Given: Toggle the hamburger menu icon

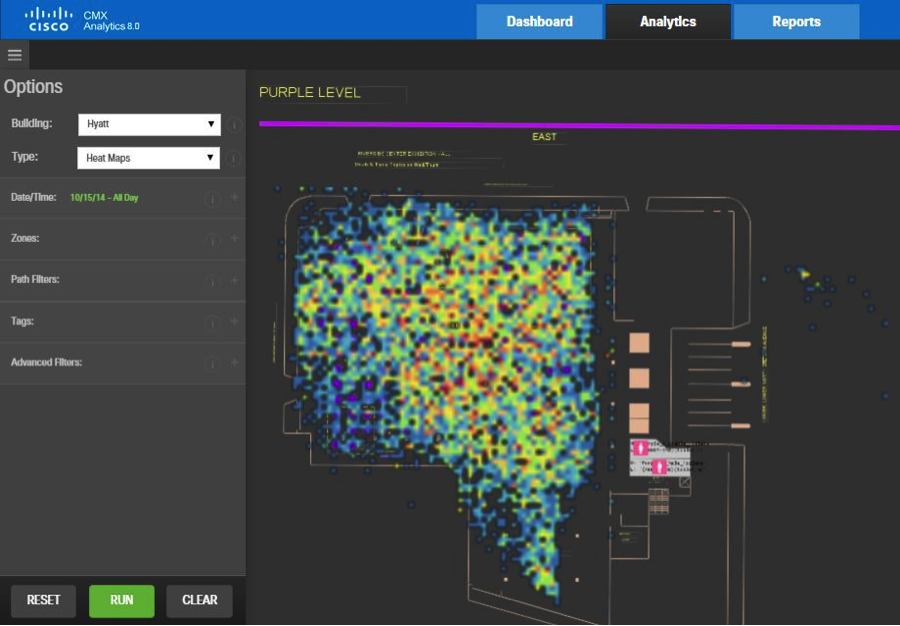Looking at the screenshot, I should click(14, 55).
